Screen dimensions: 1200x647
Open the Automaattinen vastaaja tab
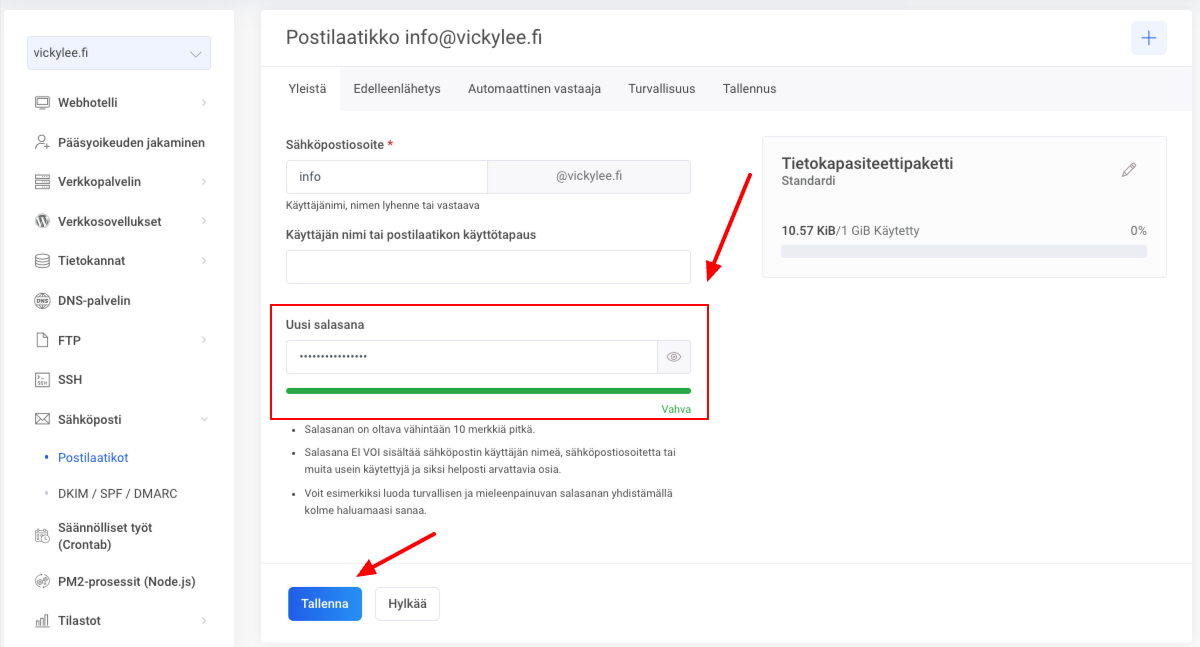pos(534,88)
